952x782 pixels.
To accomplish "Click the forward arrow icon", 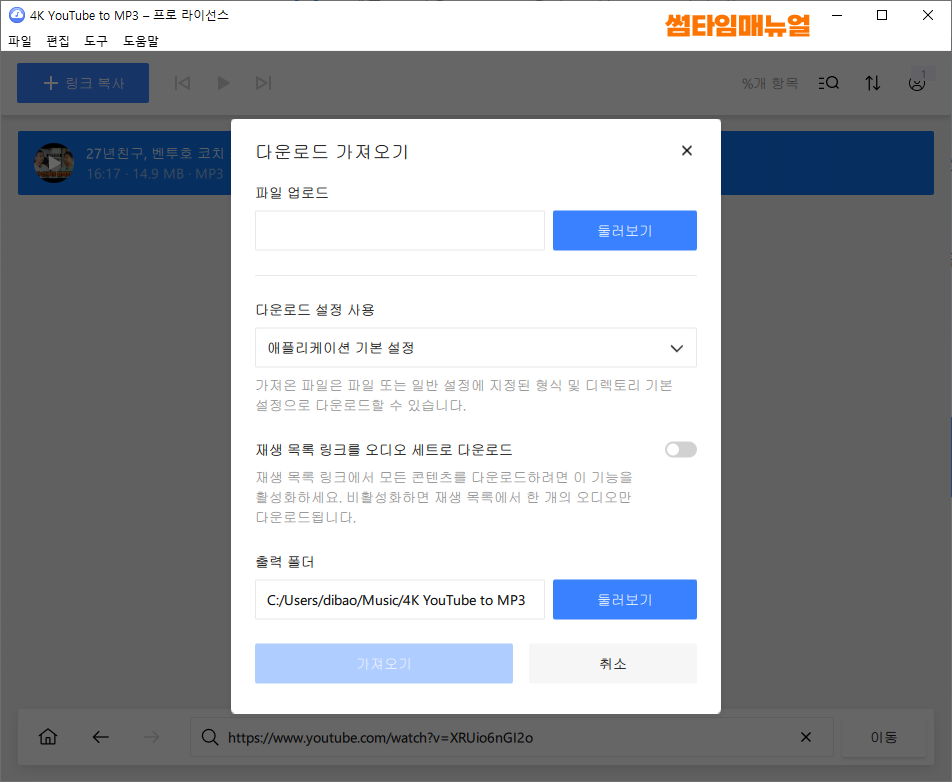I will click(x=151, y=737).
